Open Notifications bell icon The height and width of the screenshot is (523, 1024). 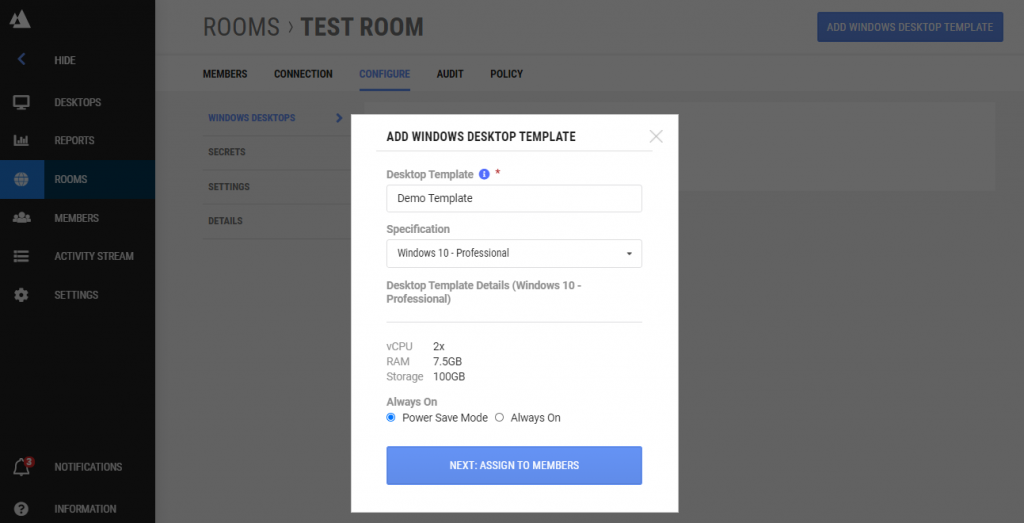coord(21,467)
